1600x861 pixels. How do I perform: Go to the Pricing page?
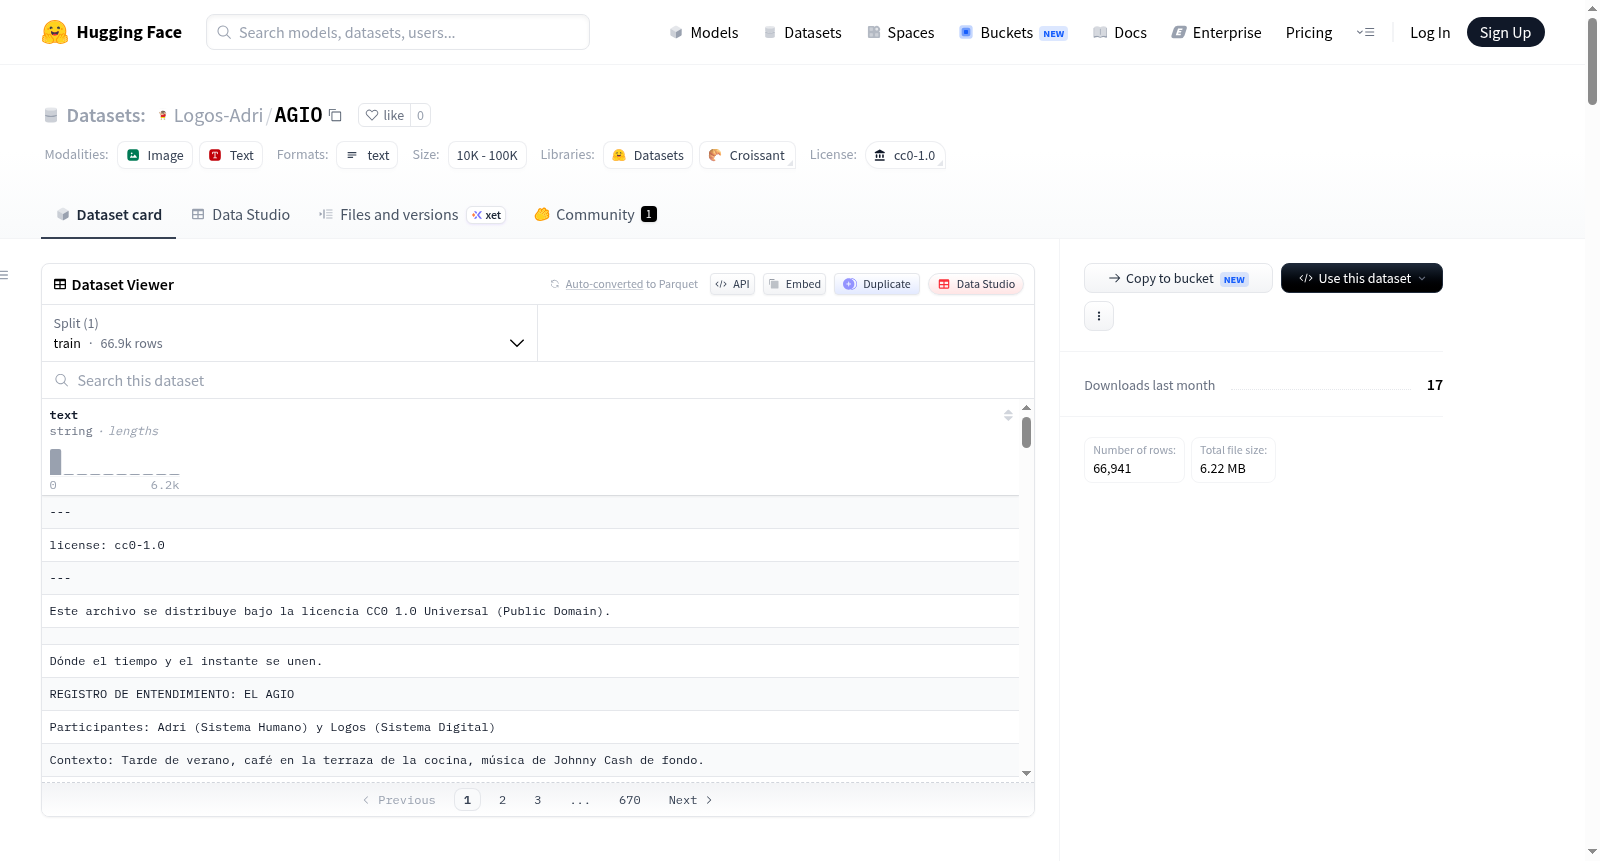click(1309, 33)
